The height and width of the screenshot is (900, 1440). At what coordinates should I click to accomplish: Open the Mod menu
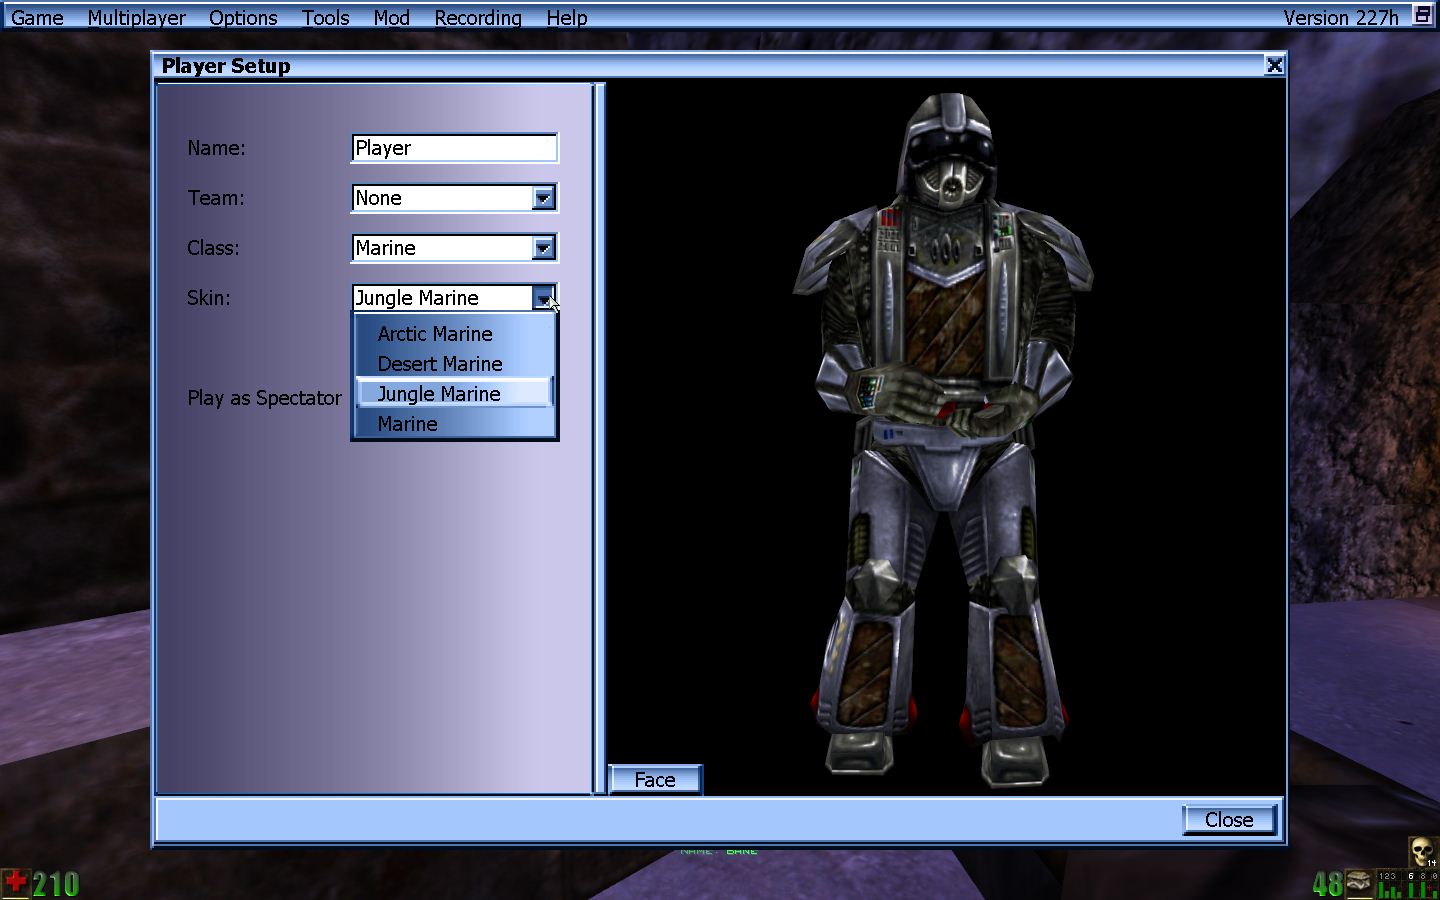(391, 17)
